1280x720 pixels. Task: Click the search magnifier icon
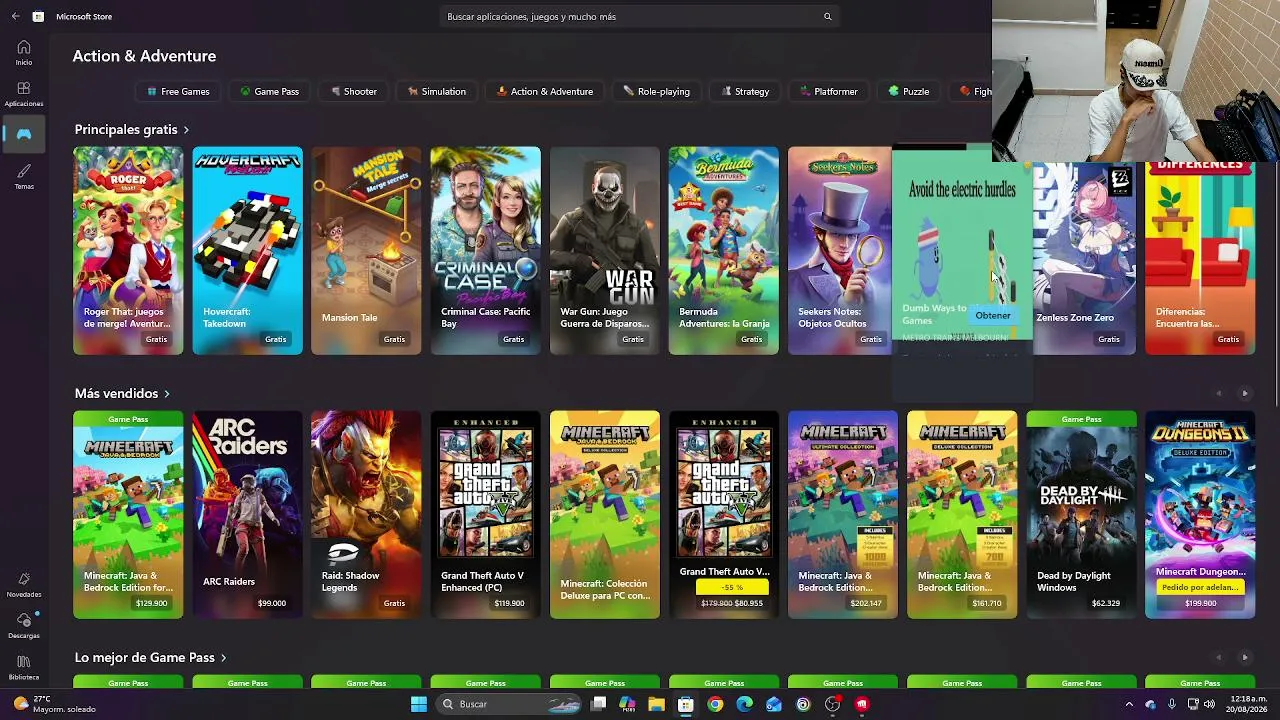point(827,16)
